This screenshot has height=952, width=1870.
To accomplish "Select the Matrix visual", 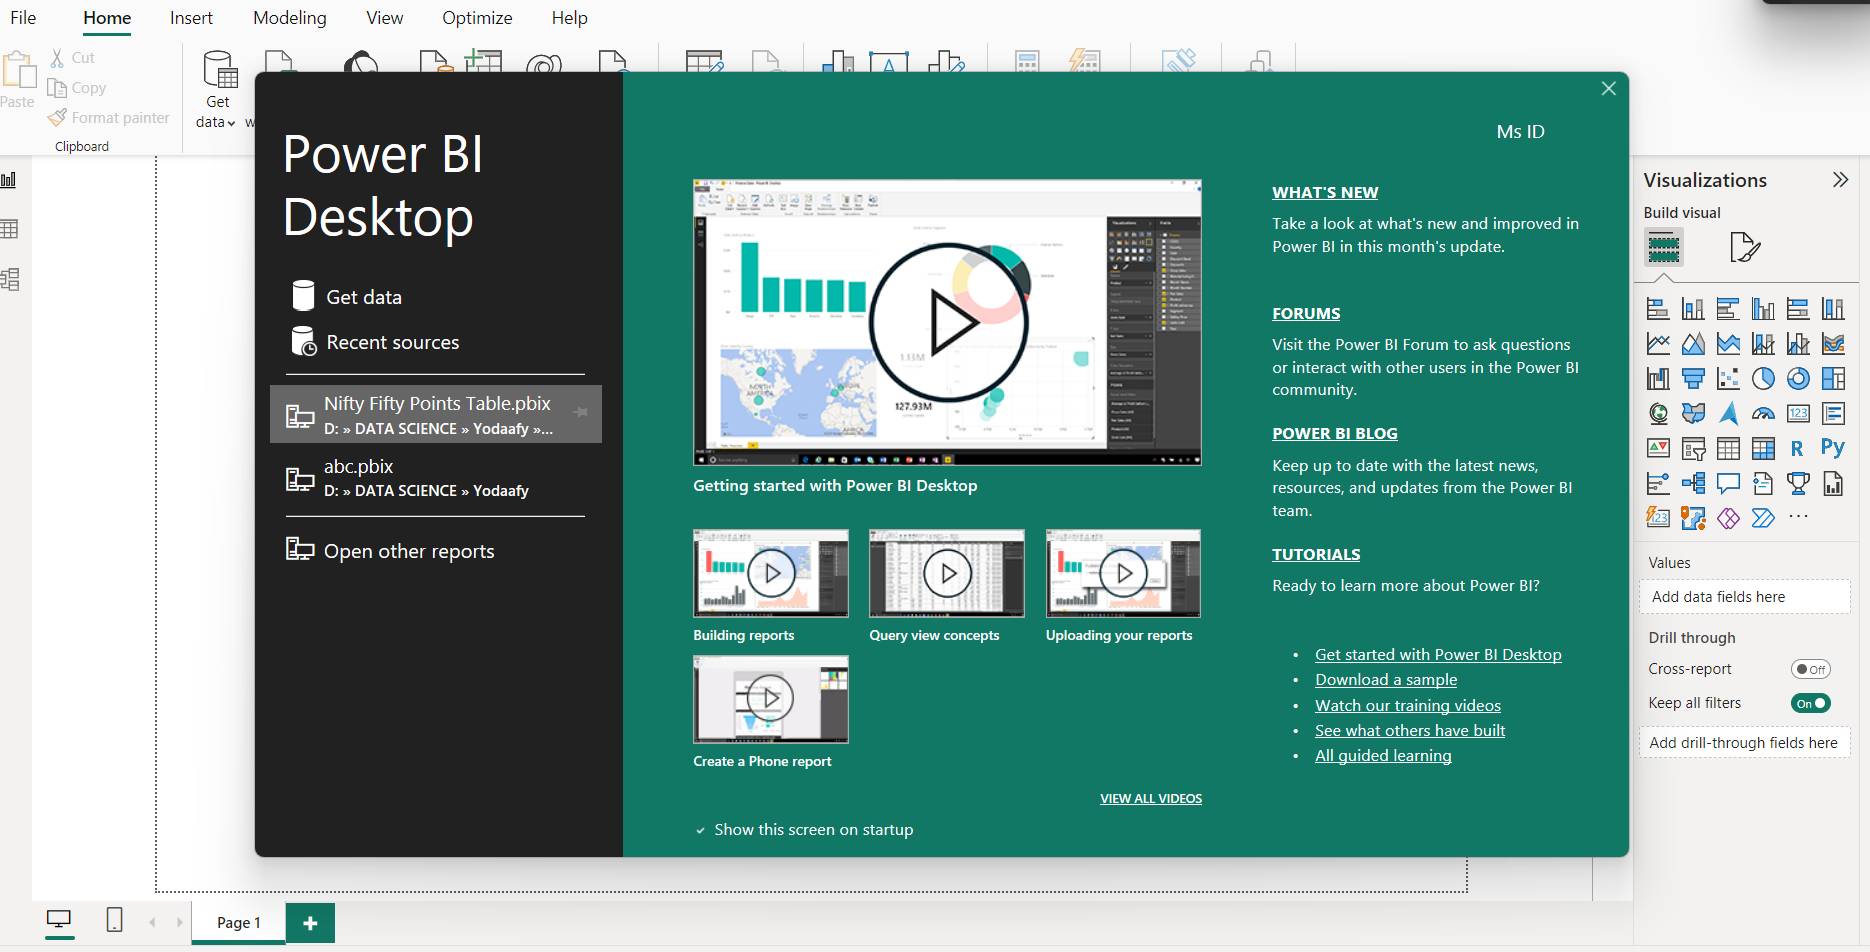I will click(1763, 448).
